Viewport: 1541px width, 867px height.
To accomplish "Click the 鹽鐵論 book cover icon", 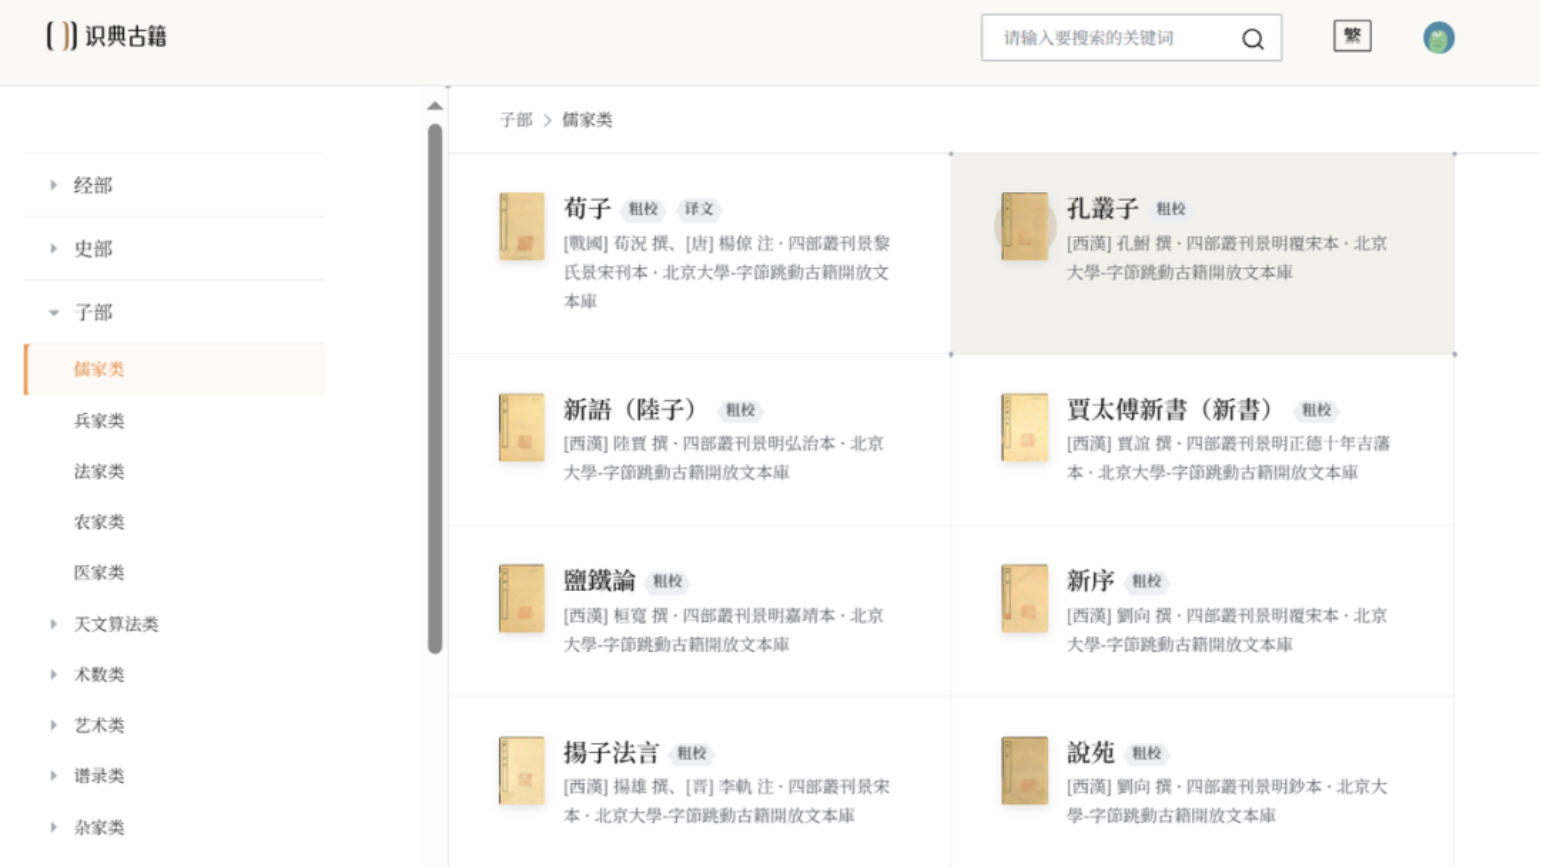I will [x=522, y=598].
